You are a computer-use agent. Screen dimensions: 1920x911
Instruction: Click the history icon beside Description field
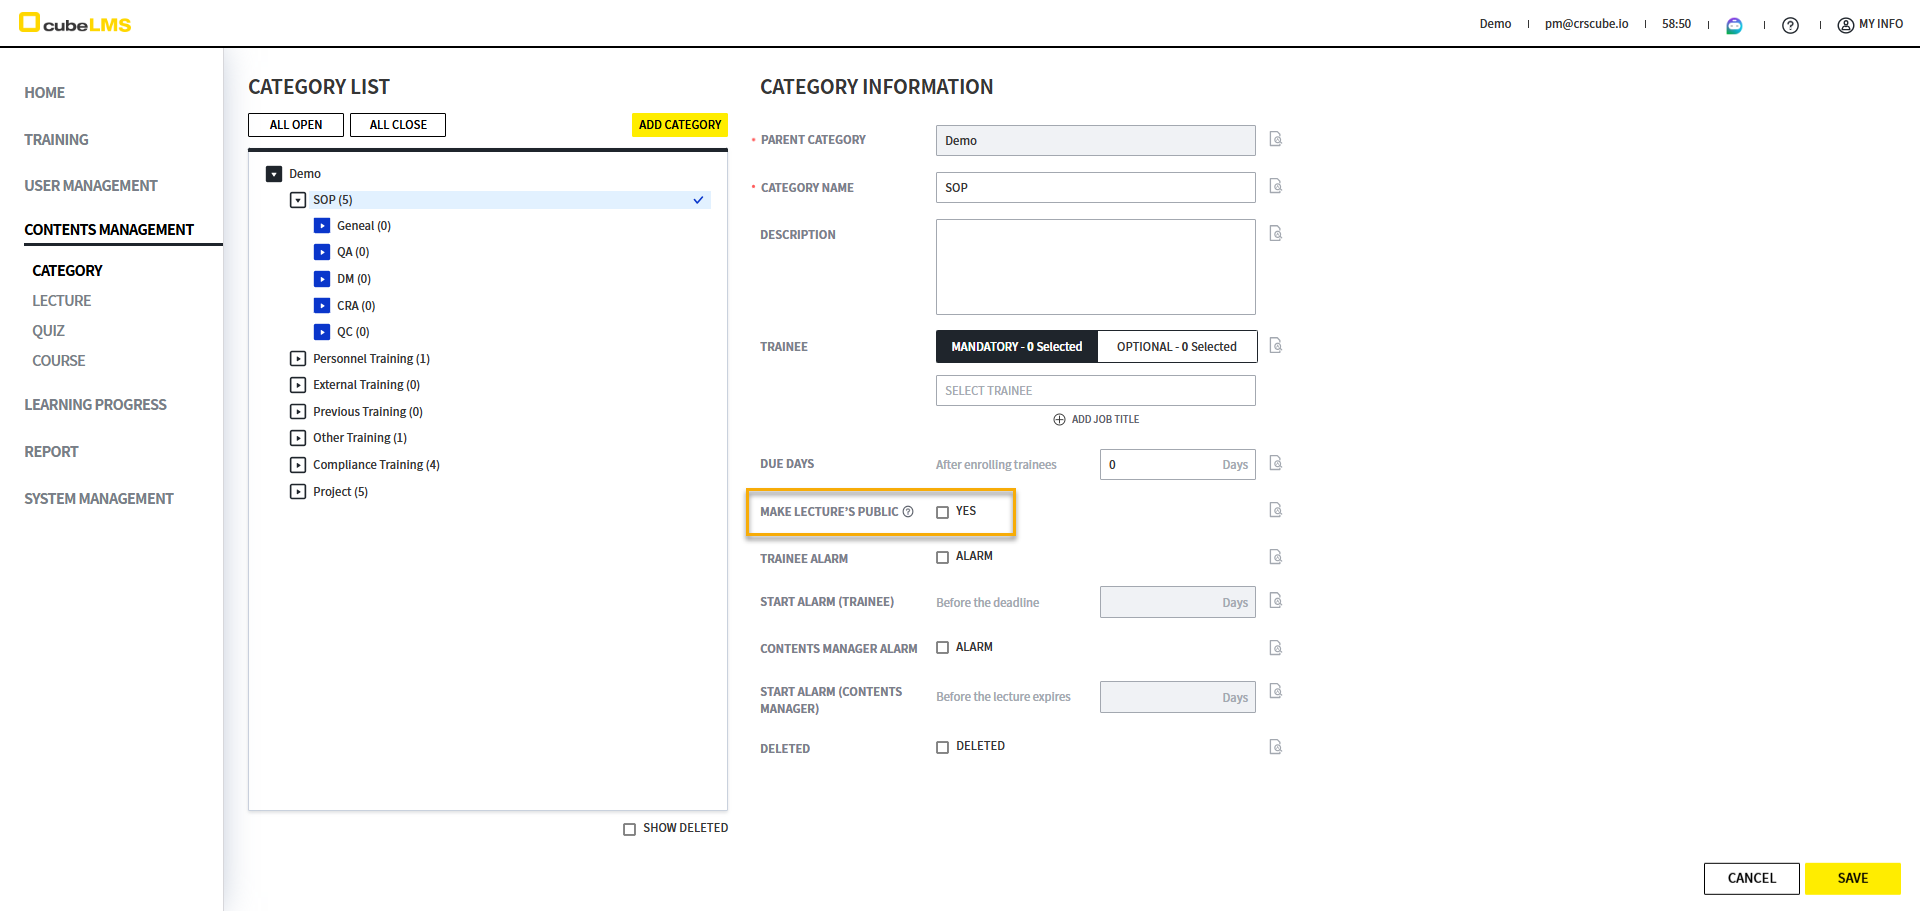1275,233
